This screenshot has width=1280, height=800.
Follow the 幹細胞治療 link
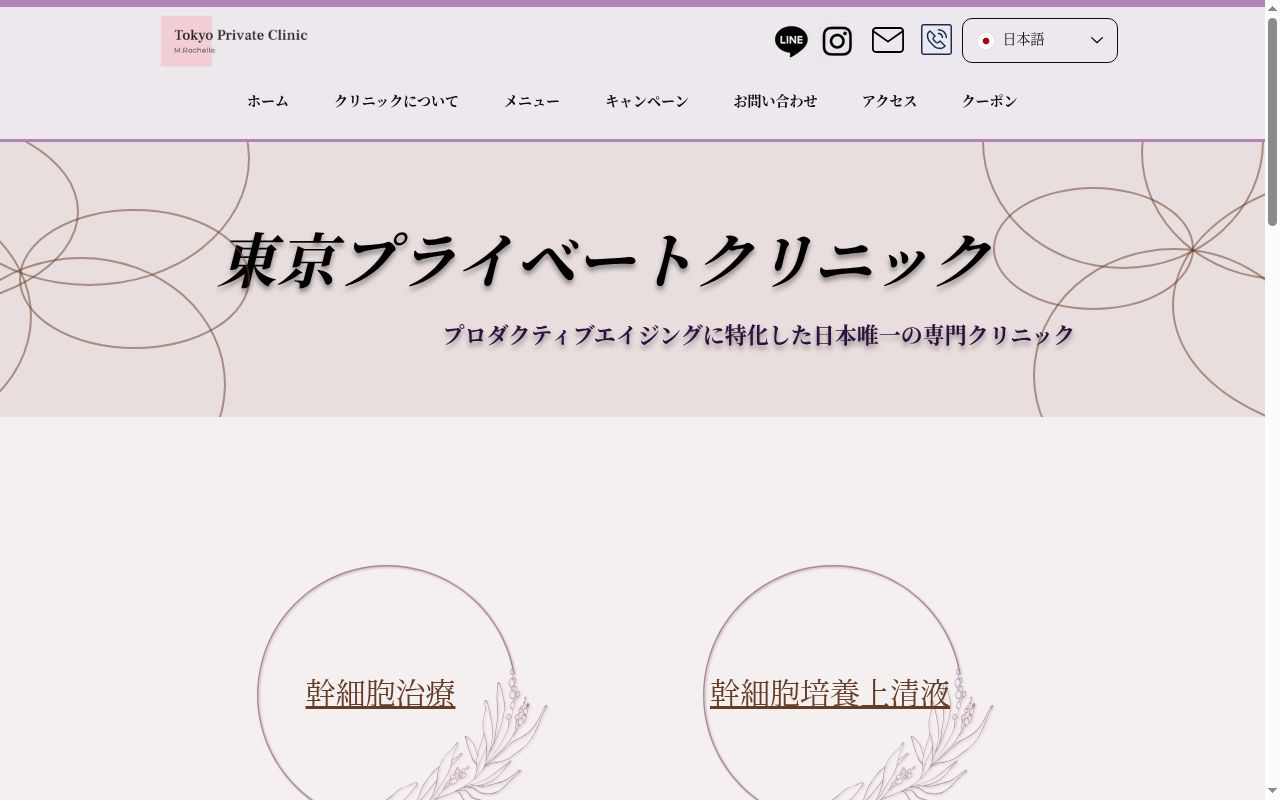click(380, 692)
